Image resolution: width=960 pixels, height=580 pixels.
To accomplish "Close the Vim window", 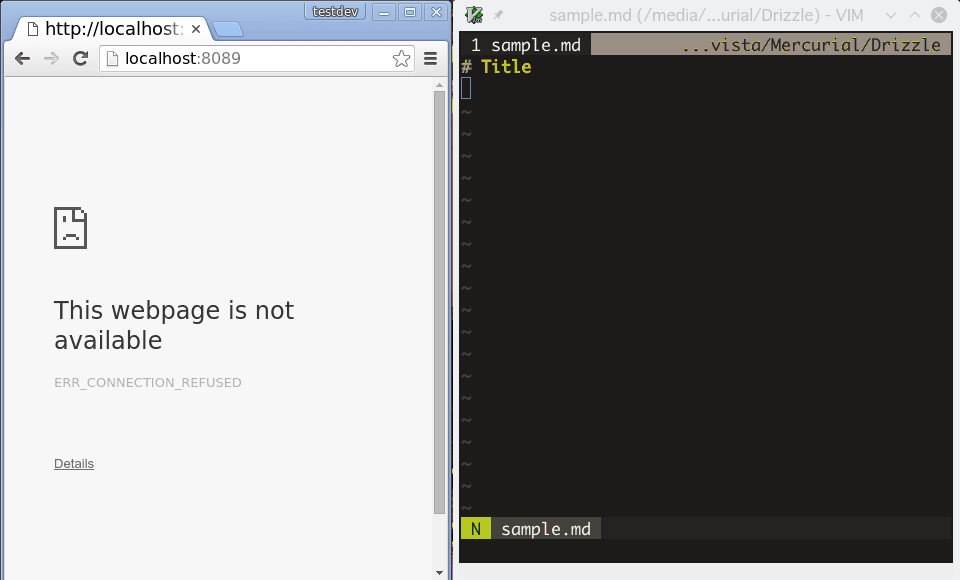I will [x=939, y=15].
